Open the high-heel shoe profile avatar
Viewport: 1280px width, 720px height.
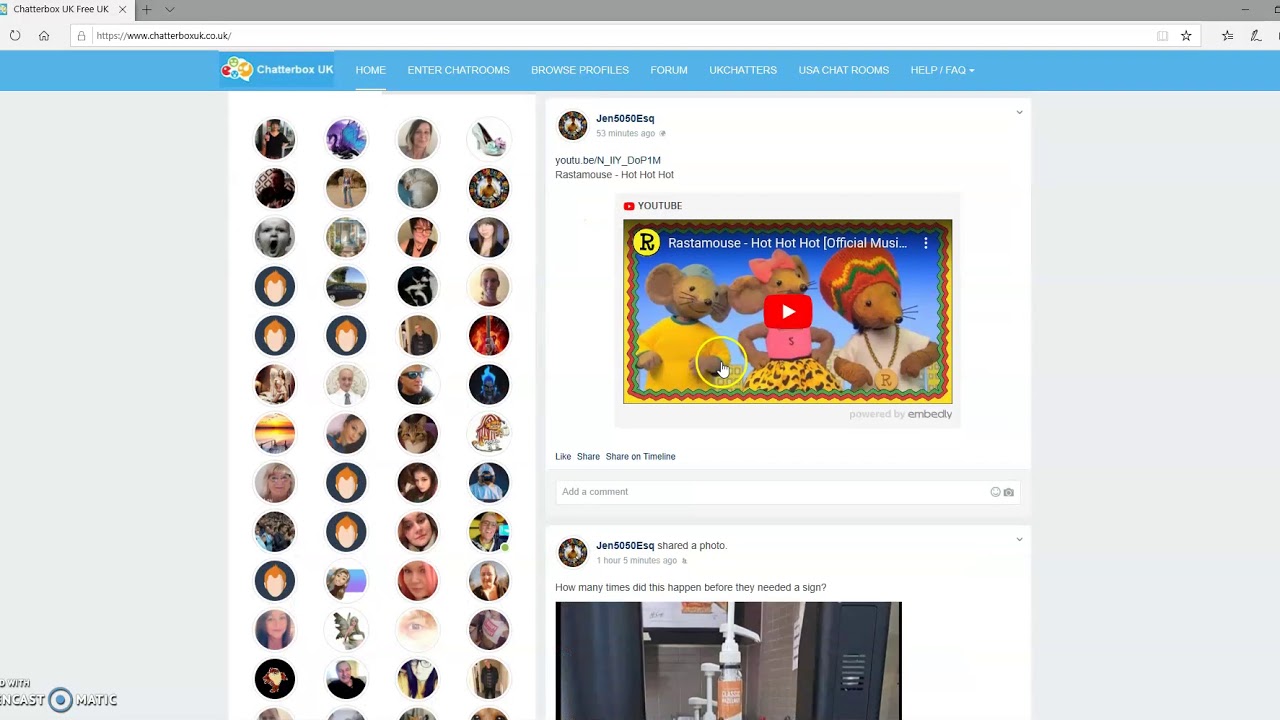tap(489, 139)
